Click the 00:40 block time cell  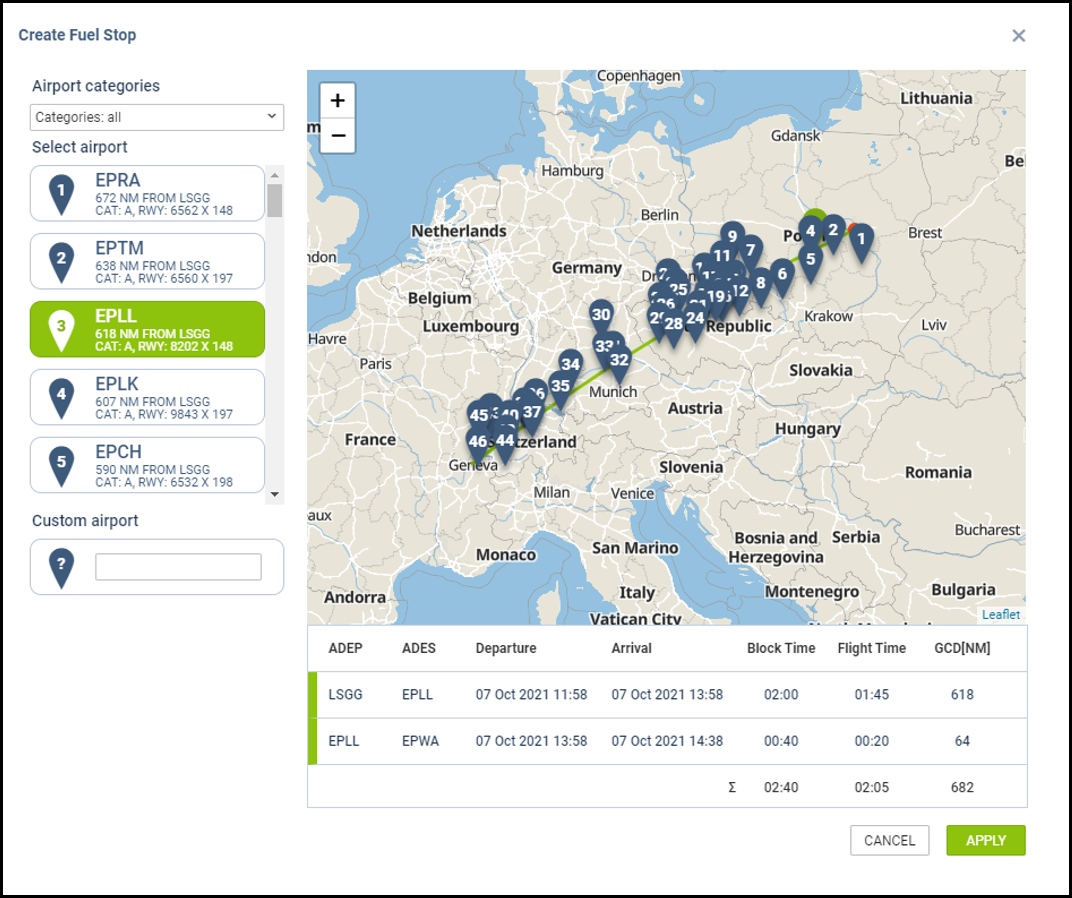781,741
